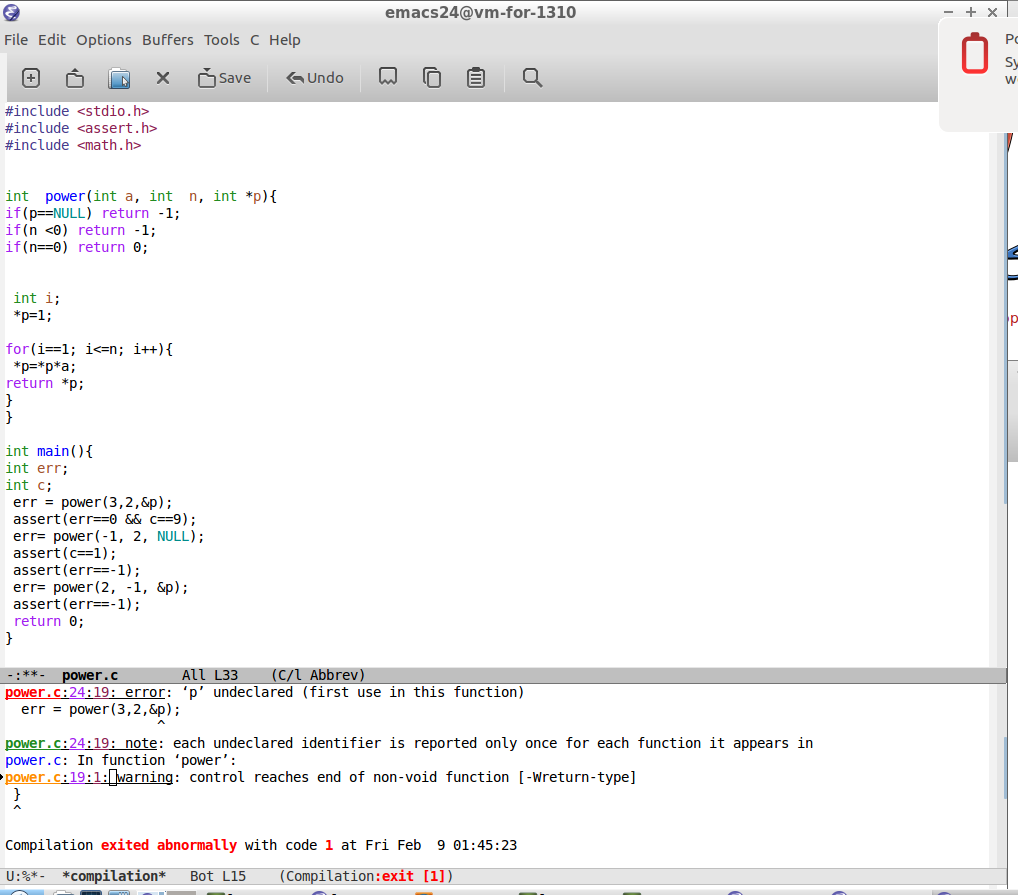
Task: Open the Buffers menu
Action: 167,40
